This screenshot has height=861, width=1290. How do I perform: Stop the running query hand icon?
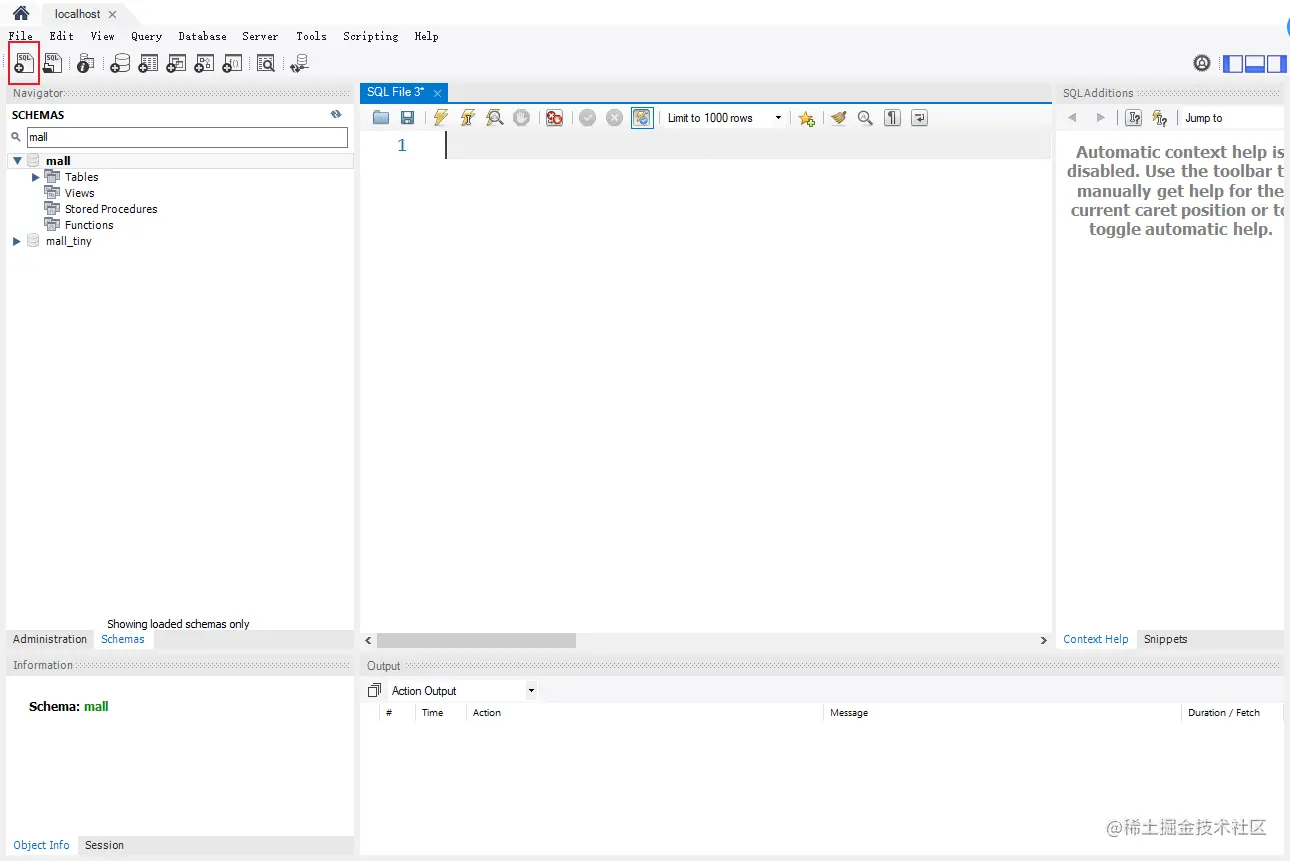click(521, 118)
